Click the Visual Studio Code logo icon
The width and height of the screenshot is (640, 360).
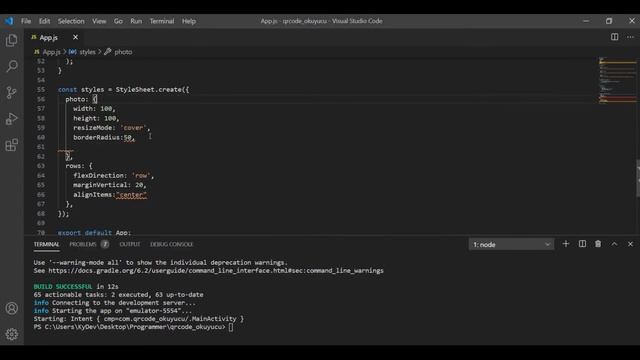point(9,21)
